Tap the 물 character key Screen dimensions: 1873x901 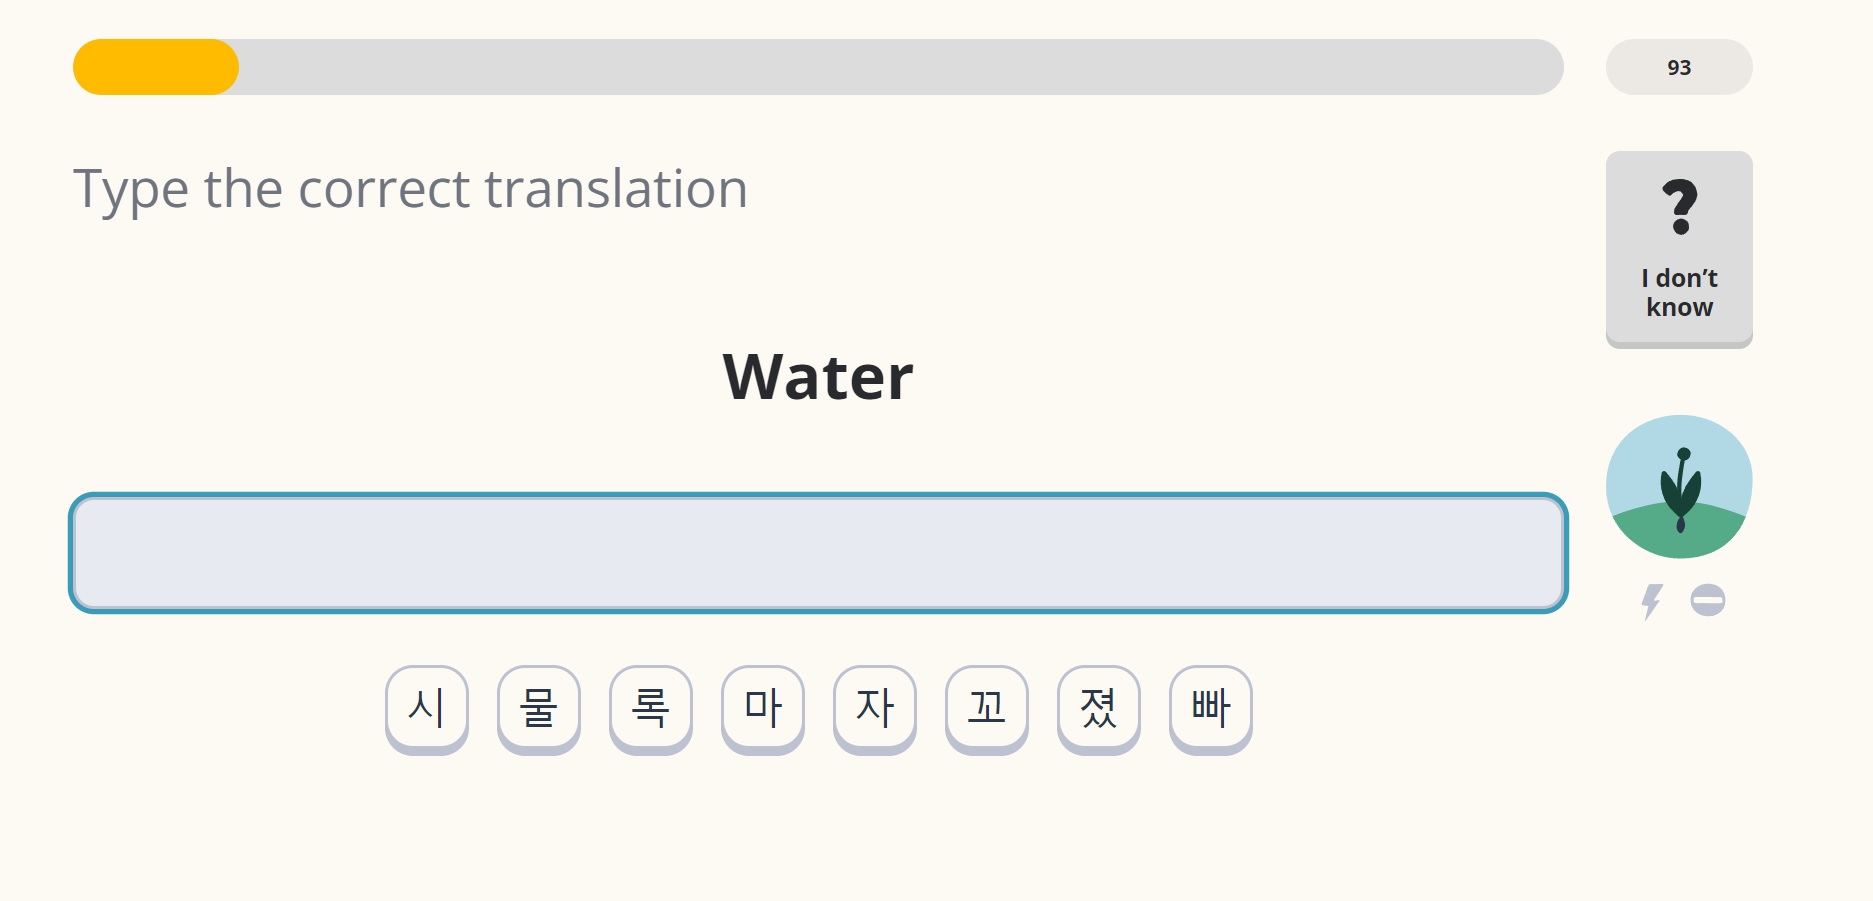(x=539, y=709)
